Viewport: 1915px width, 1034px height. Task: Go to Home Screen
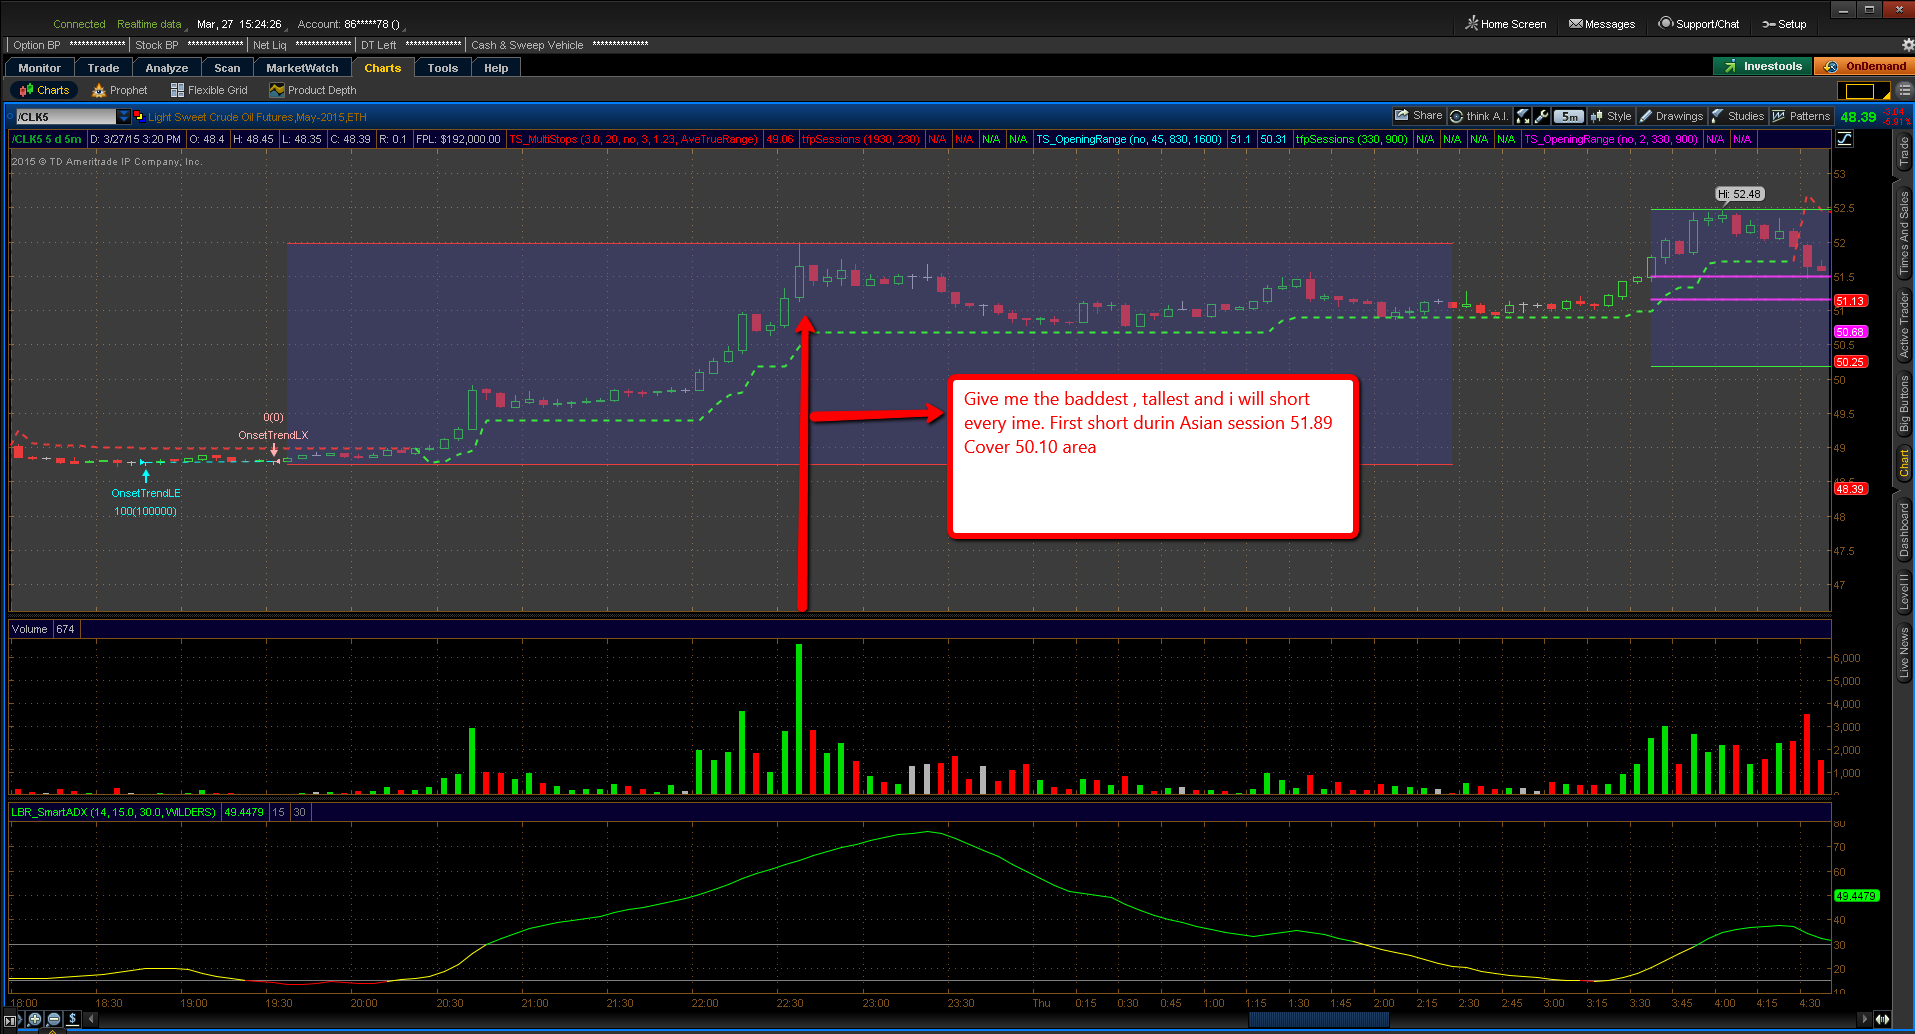pos(1506,24)
